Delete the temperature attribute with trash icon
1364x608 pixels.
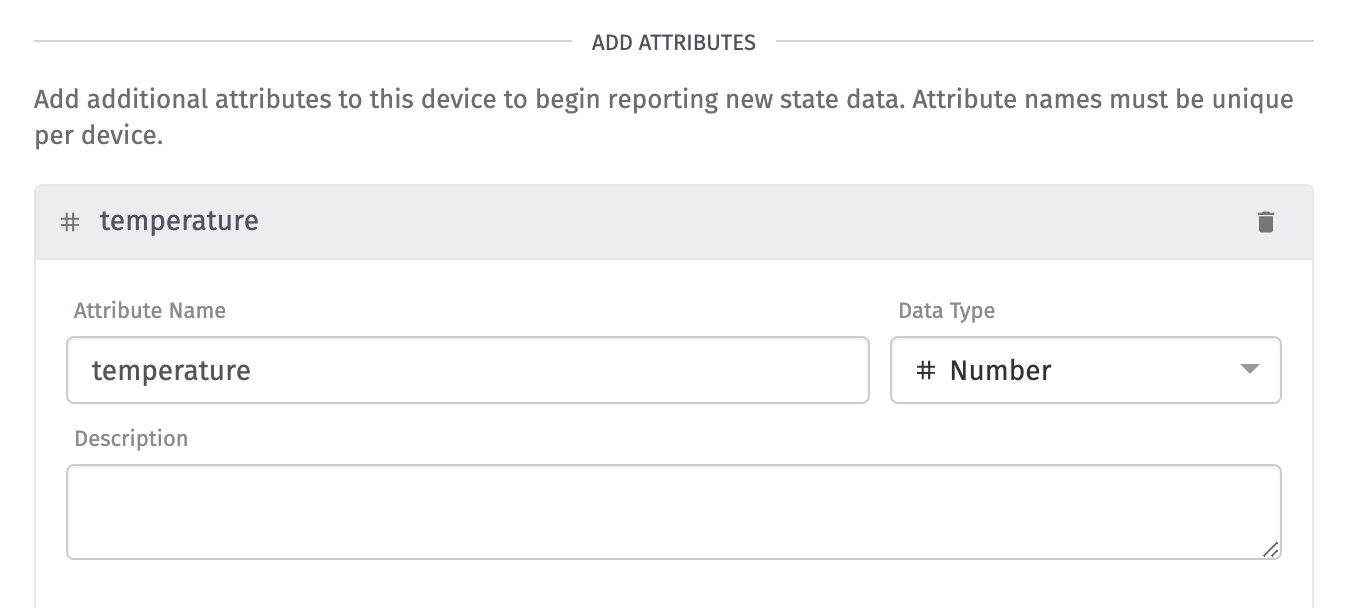(1265, 222)
